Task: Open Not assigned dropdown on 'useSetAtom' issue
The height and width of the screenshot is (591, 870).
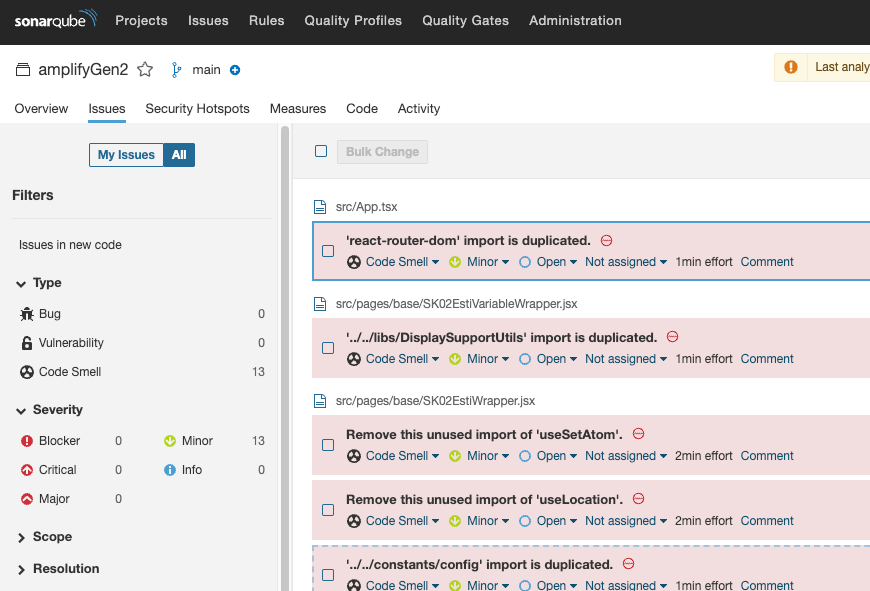Action: point(626,456)
